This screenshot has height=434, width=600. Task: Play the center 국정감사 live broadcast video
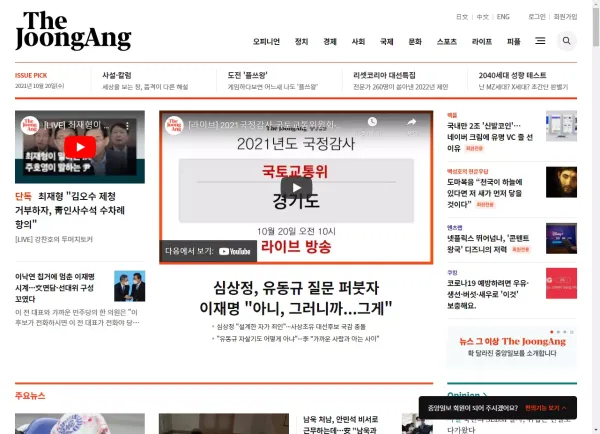click(296, 188)
